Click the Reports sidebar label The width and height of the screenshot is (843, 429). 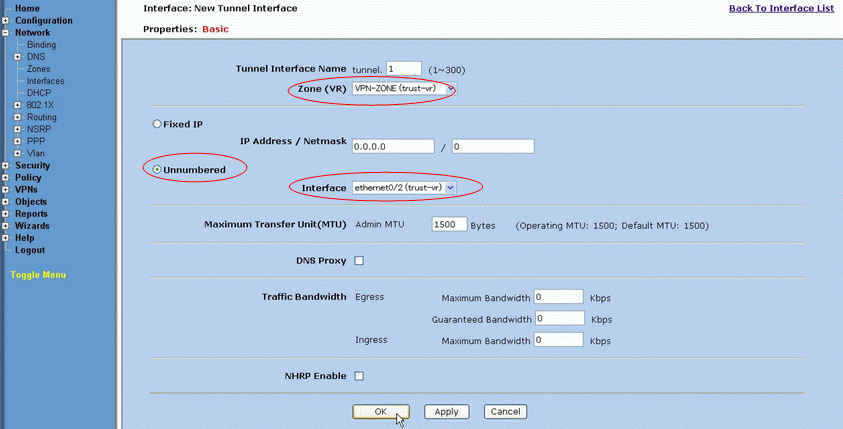(x=31, y=214)
